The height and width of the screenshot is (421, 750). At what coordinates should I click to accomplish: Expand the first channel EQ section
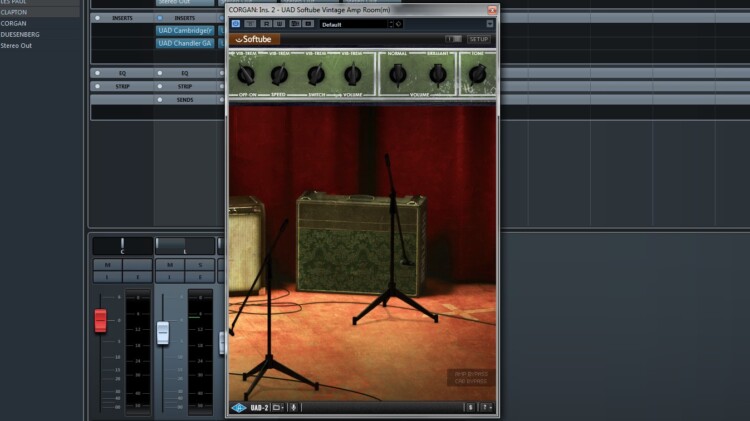pos(122,73)
